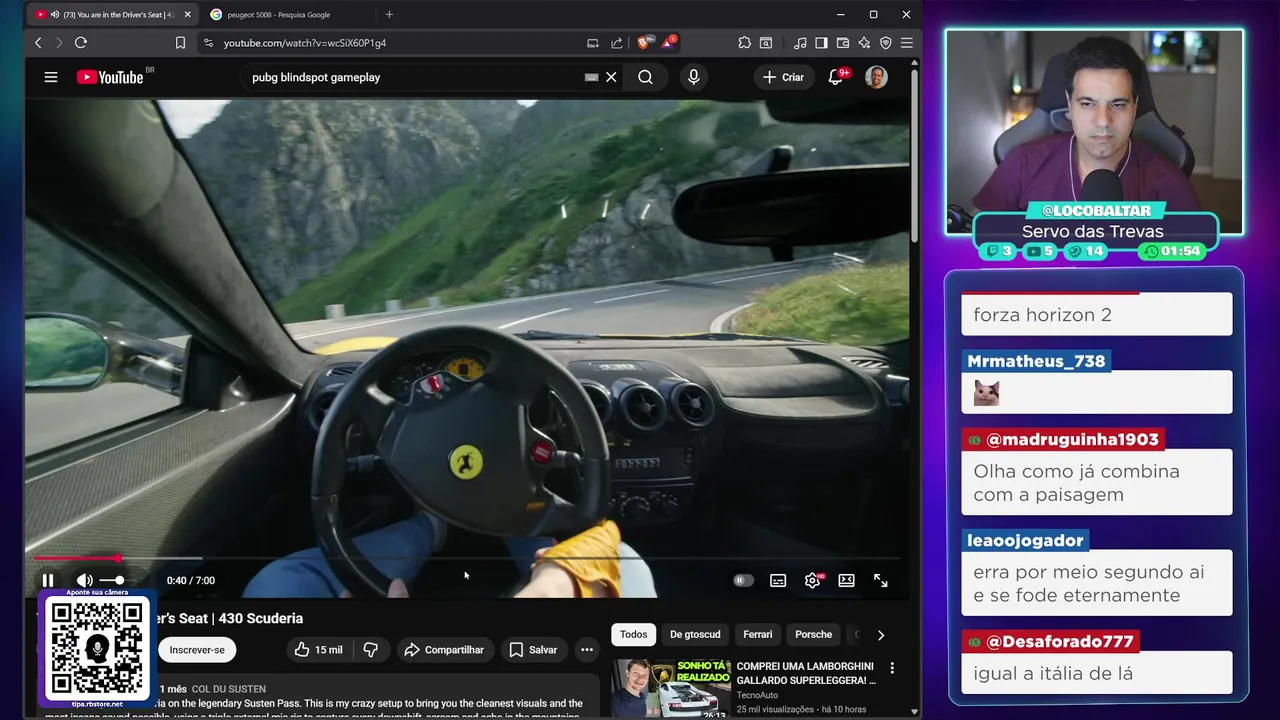Screen dimensions: 1280x720
Task: Toggle the autoplay switch in player
Action: pos(743,580)
